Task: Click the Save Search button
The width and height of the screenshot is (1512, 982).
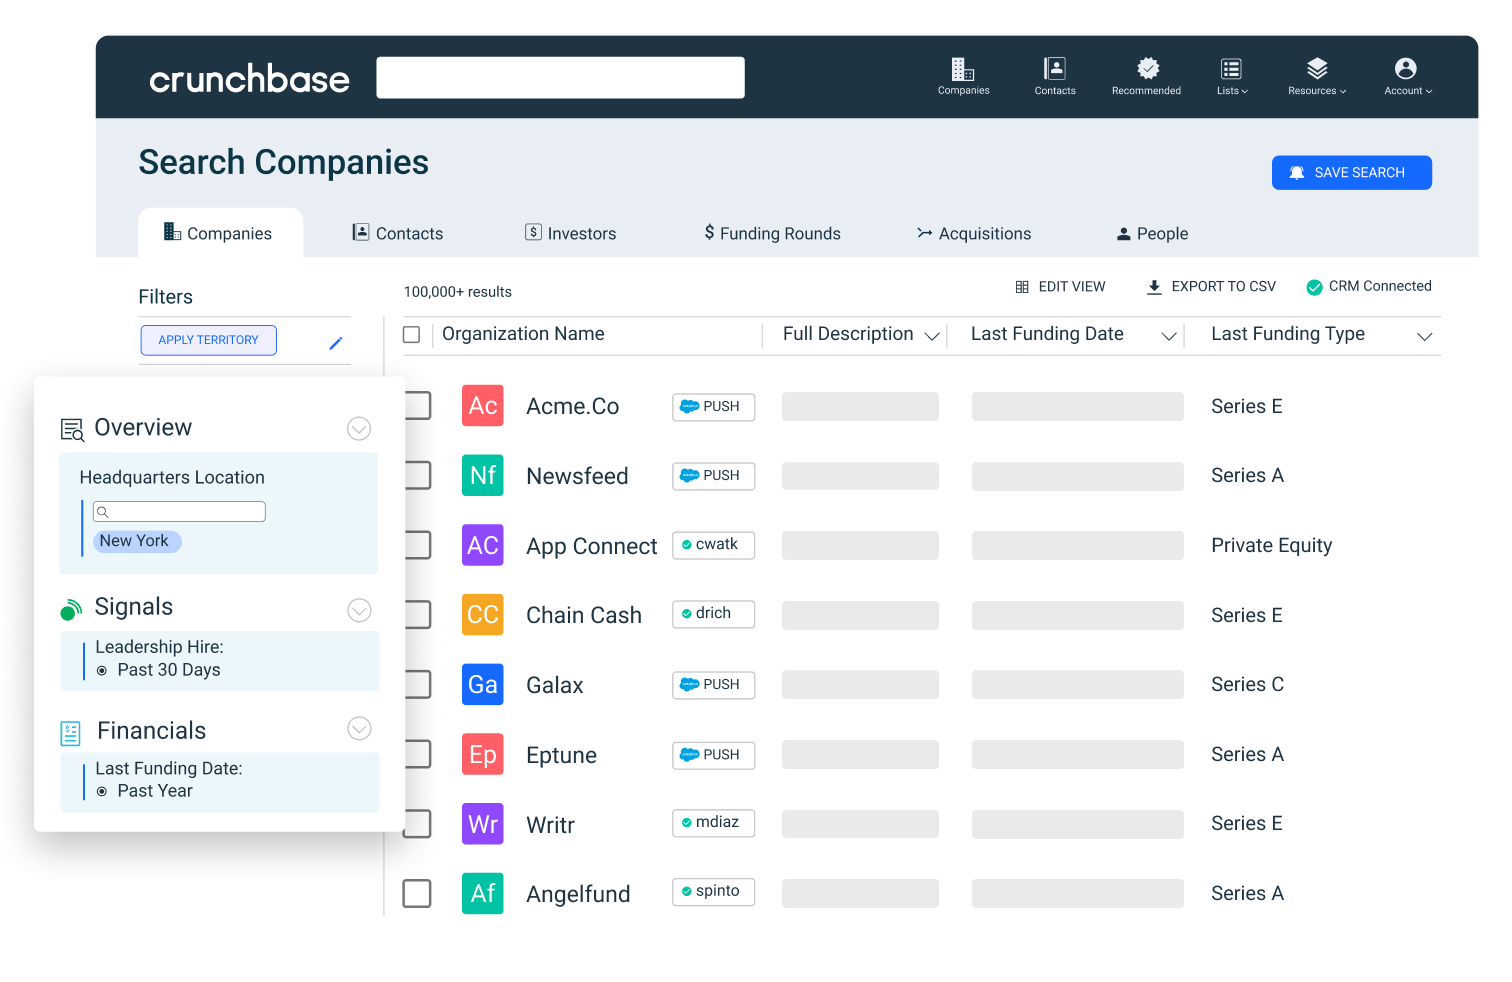Action: (1352, 172)
